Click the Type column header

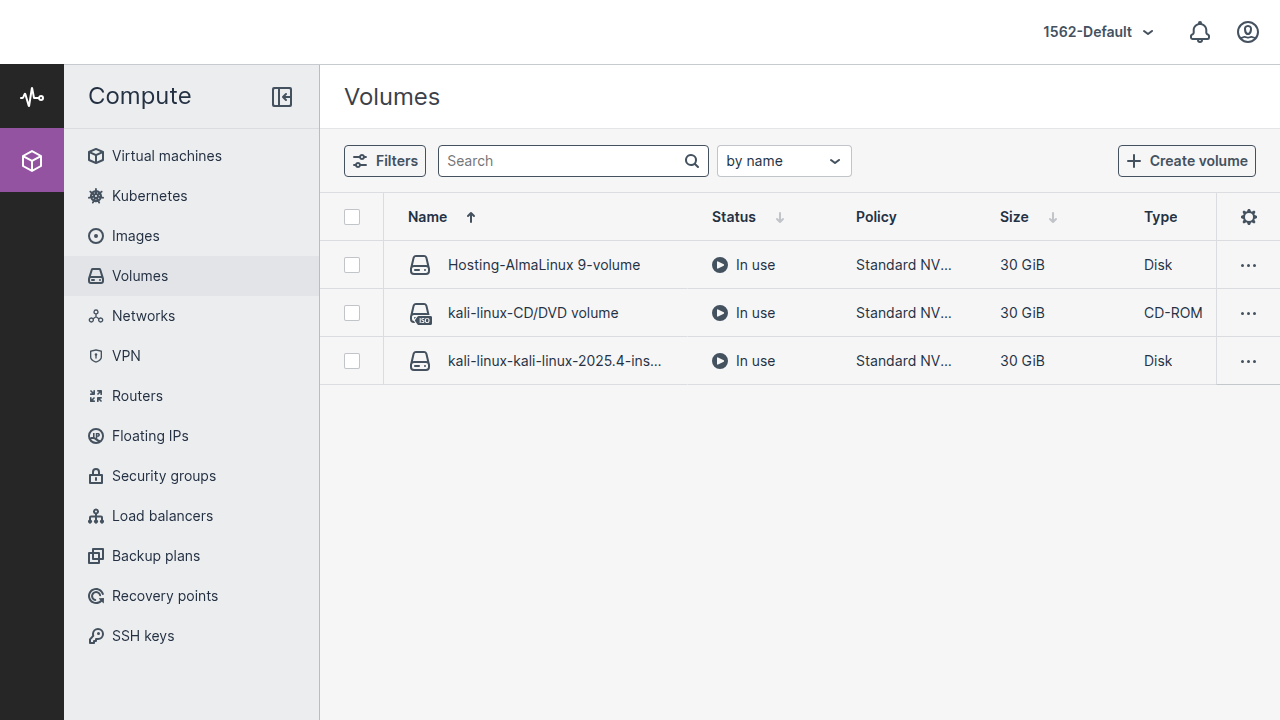[1160, 217]
